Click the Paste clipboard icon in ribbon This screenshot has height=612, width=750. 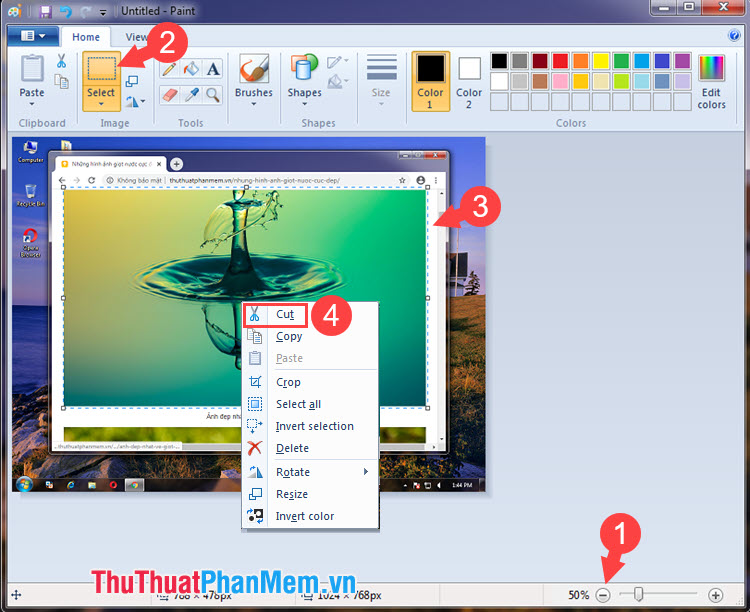point(32,68)
